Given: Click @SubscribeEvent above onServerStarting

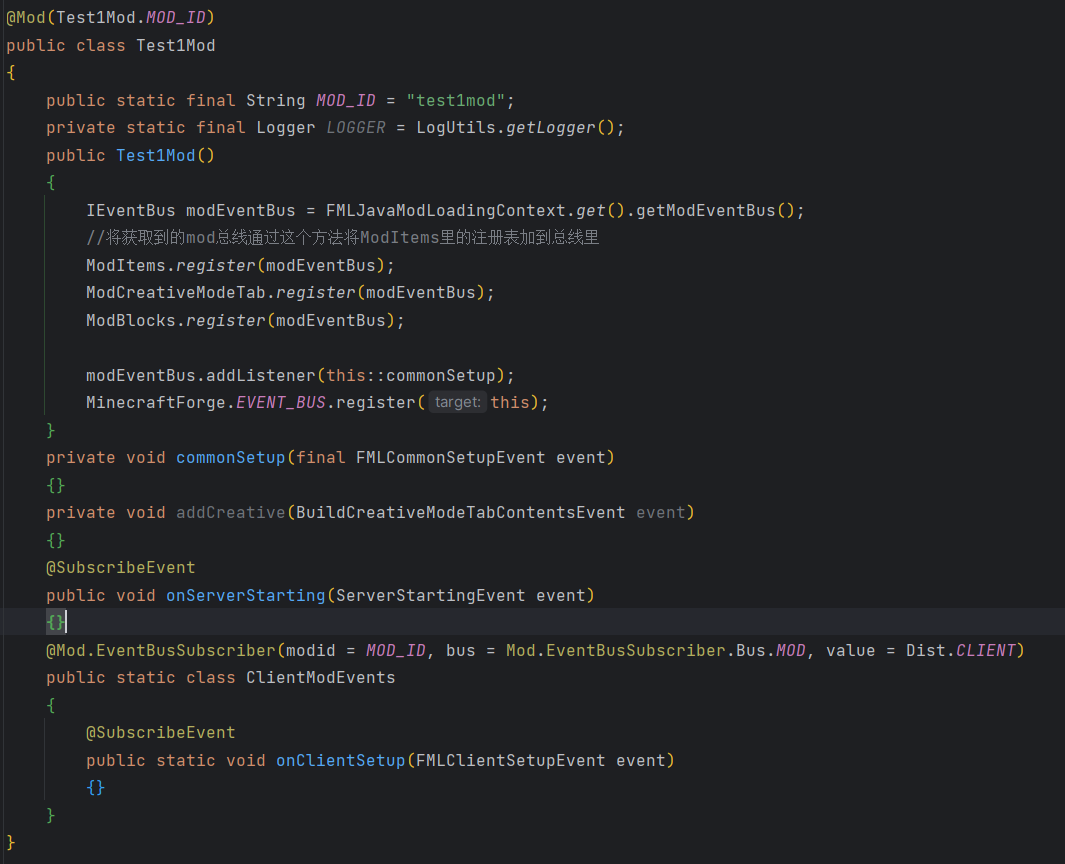Looking at the screenshot, I should (120, 568).
